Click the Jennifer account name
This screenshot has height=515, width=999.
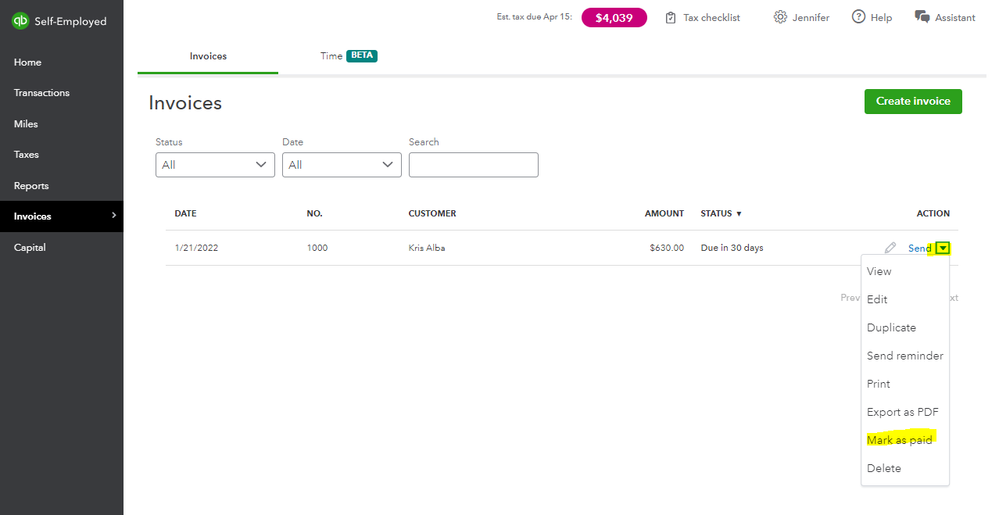click(x=811, y=18)
